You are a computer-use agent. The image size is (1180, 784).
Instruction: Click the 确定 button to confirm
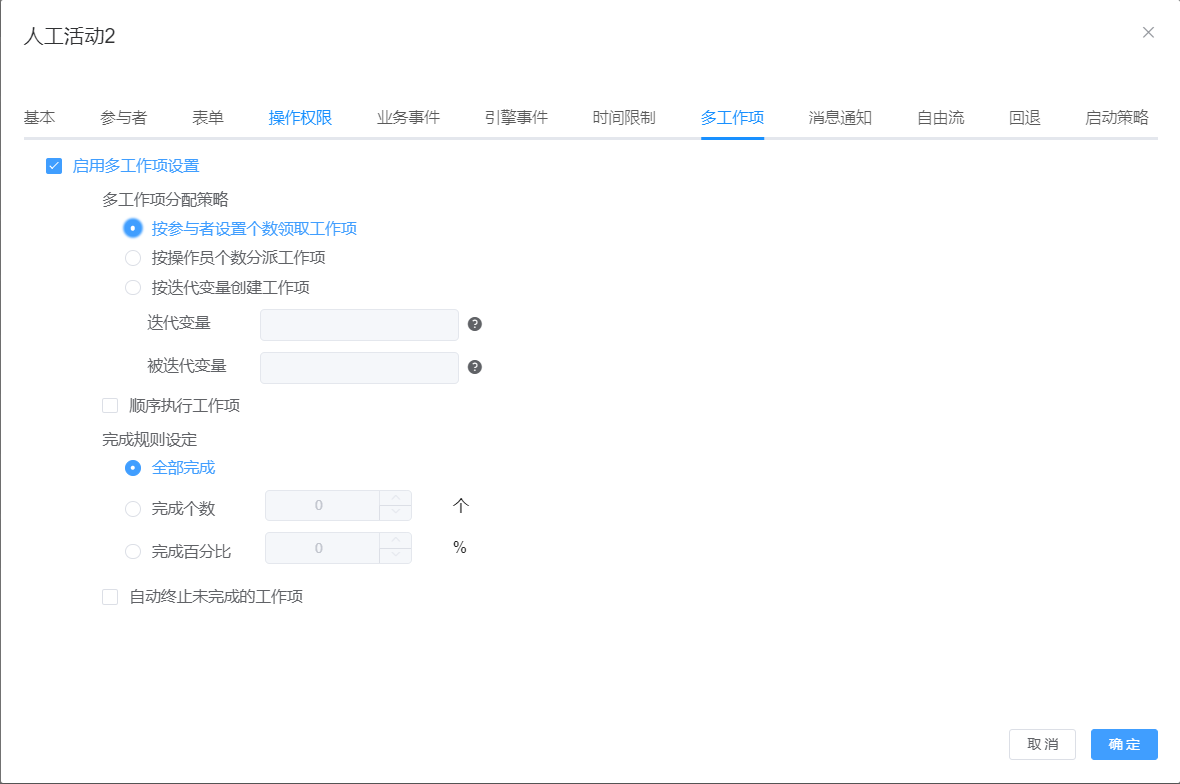click(1124, 745)
